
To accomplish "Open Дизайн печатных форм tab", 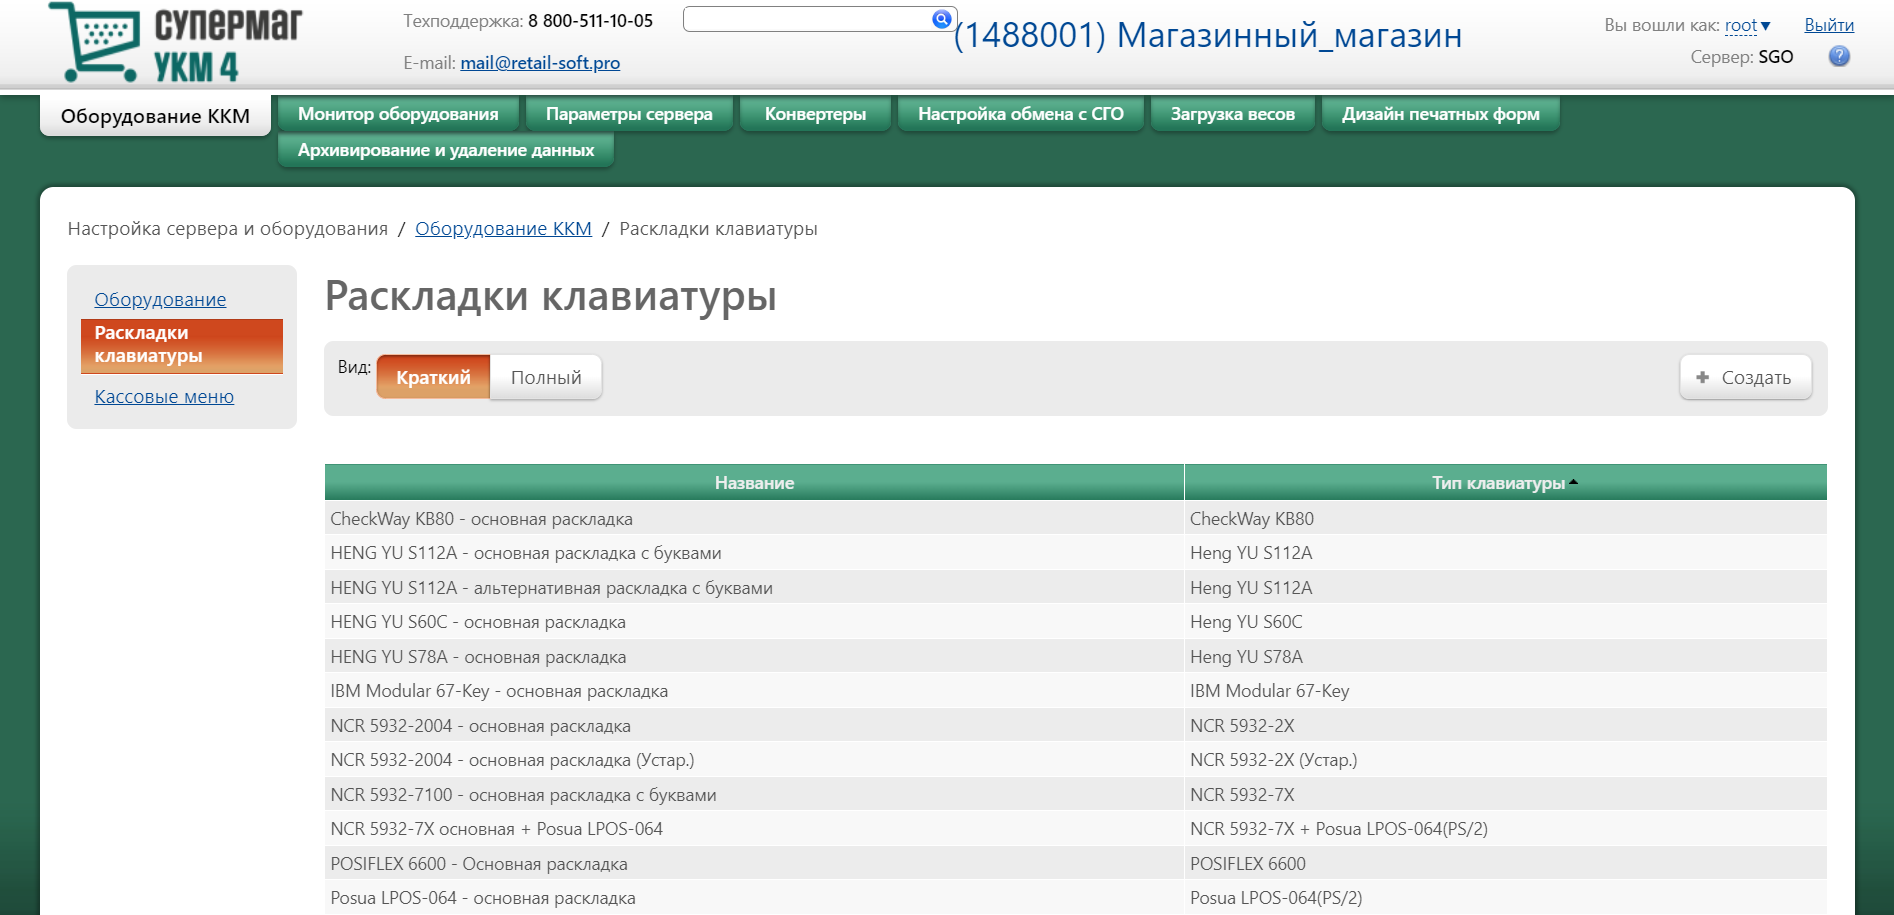I will [1441, 114].
